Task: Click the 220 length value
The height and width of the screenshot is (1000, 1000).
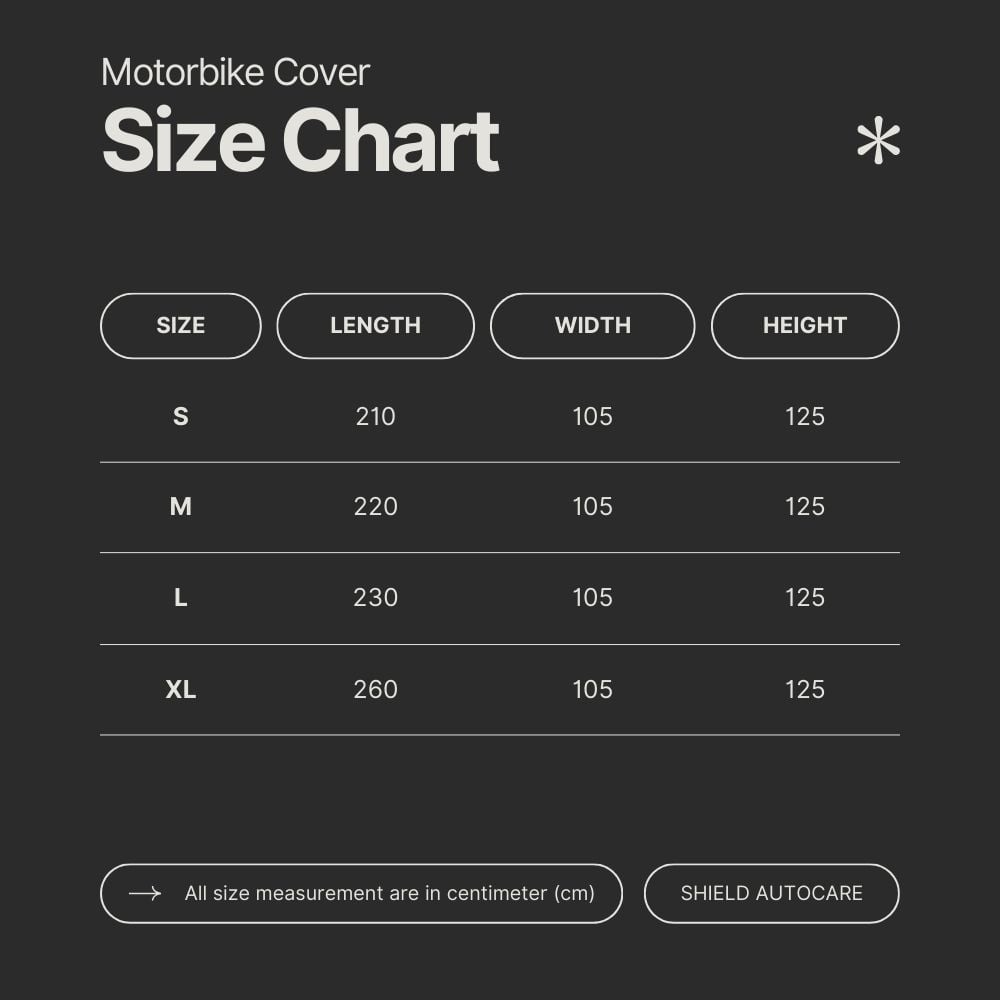Action: click(x=375, y=507)
